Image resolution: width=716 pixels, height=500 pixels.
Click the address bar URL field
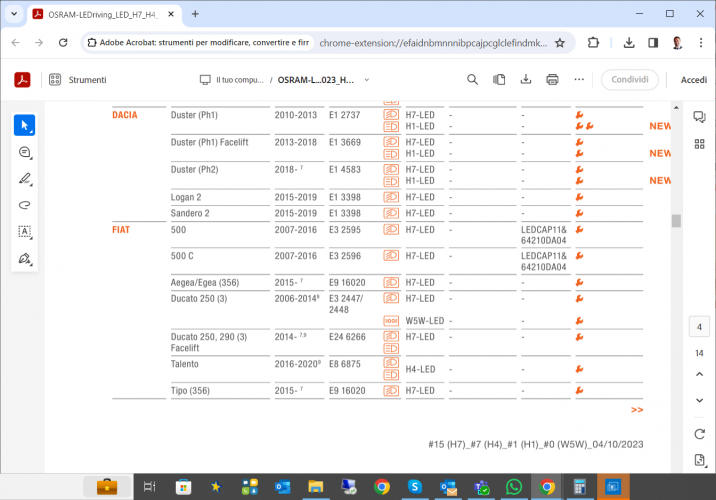(x=432, y=43)
